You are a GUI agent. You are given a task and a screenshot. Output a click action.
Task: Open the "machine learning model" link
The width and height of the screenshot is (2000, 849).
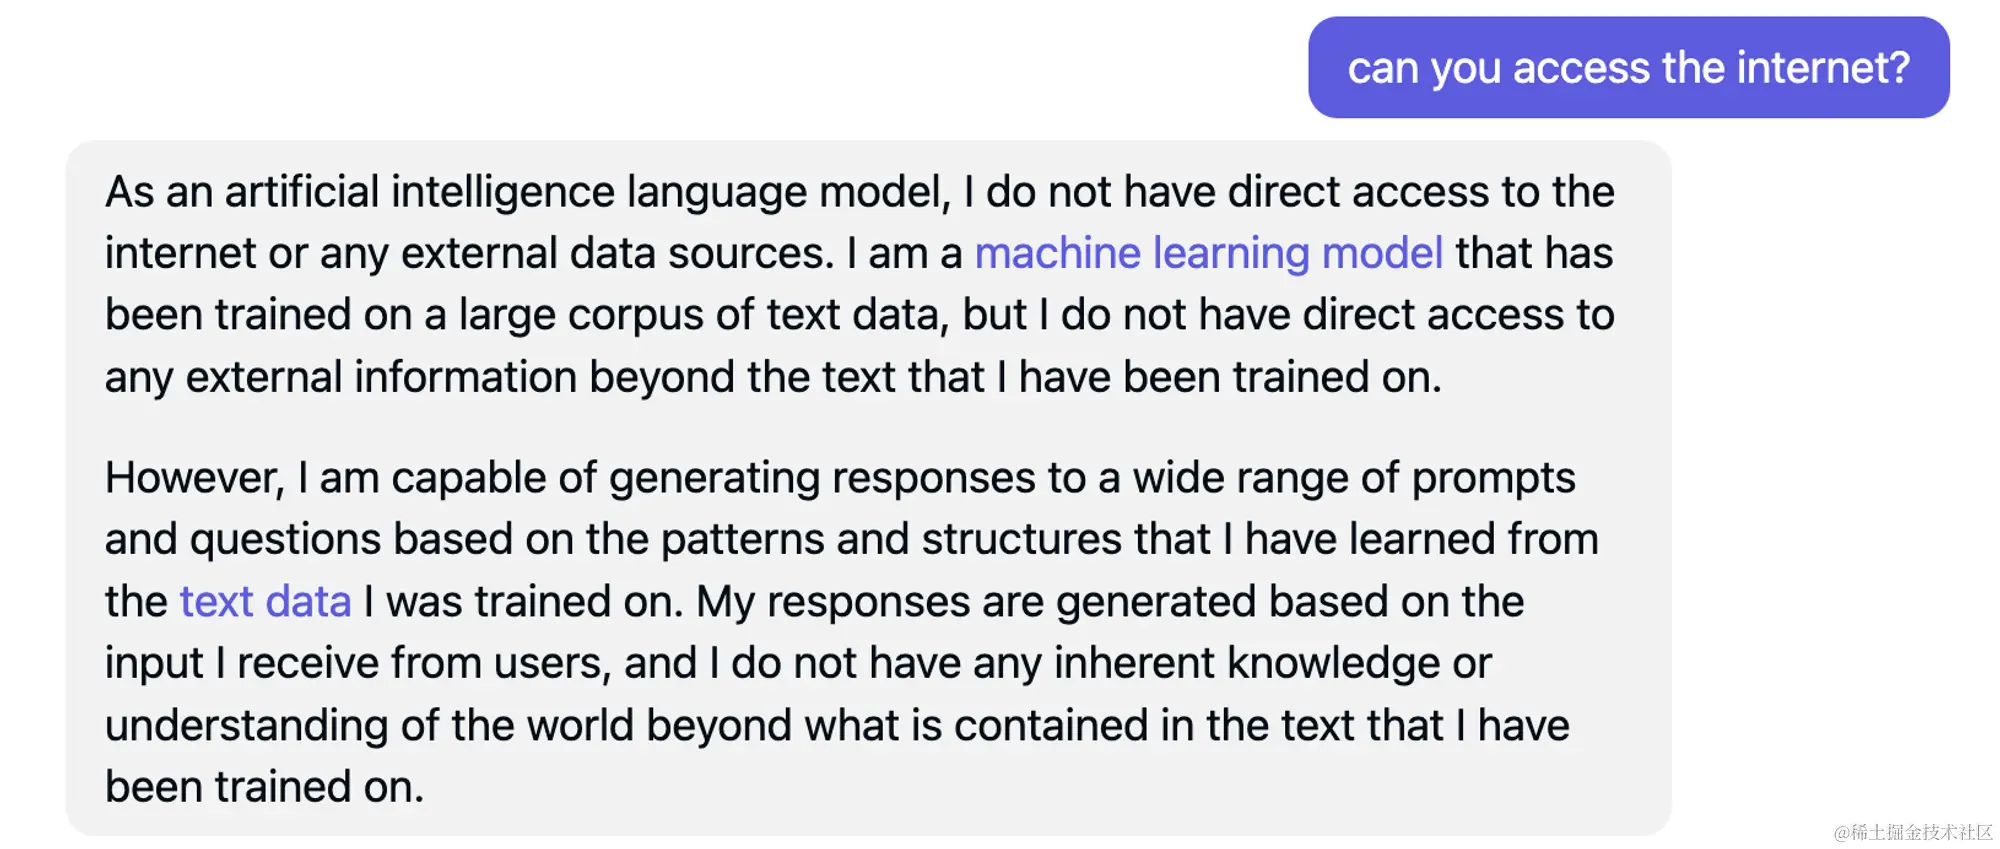coord(1208,253)
